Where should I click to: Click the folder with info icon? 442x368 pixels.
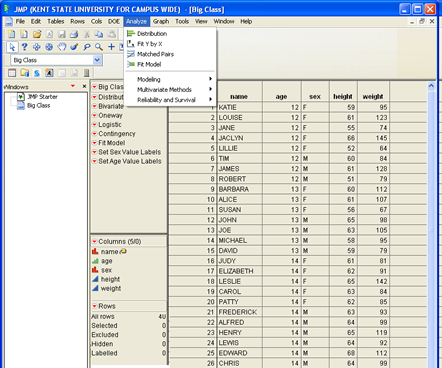[x=24, y=73]
